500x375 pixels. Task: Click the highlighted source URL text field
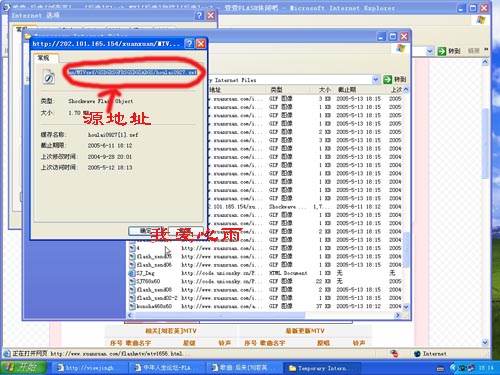(x=132, y=72)
